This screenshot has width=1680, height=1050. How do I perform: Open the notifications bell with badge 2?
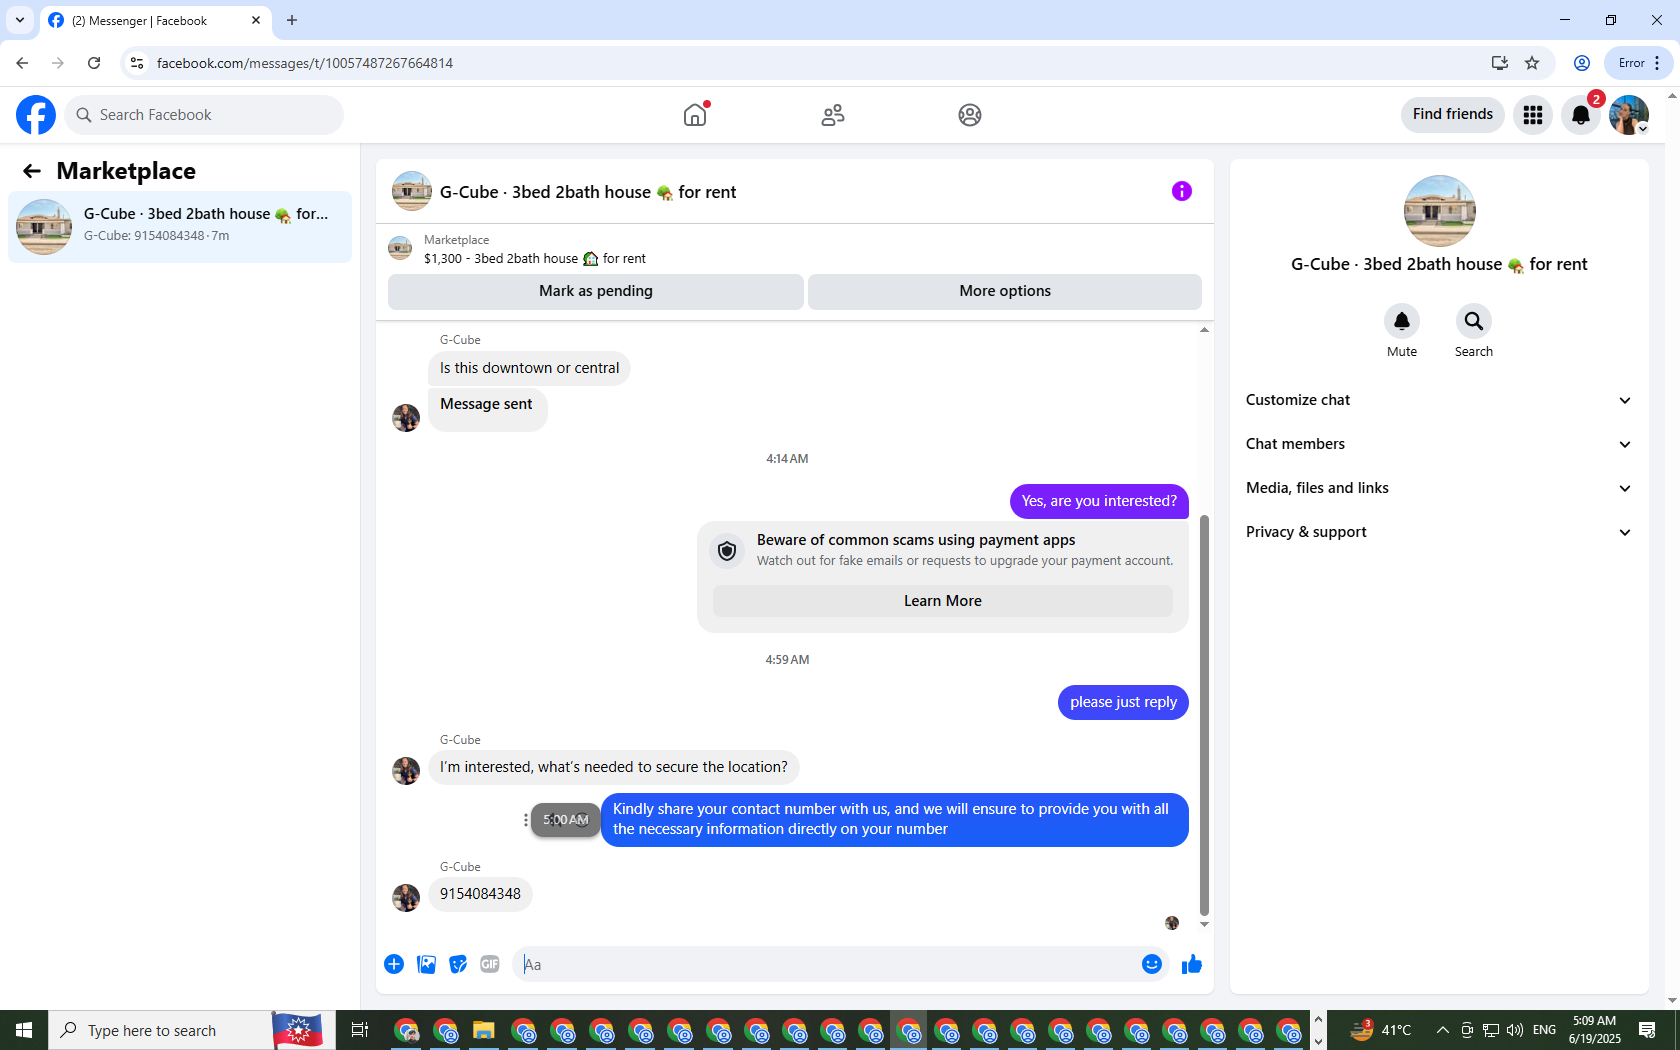point(1581,115)
